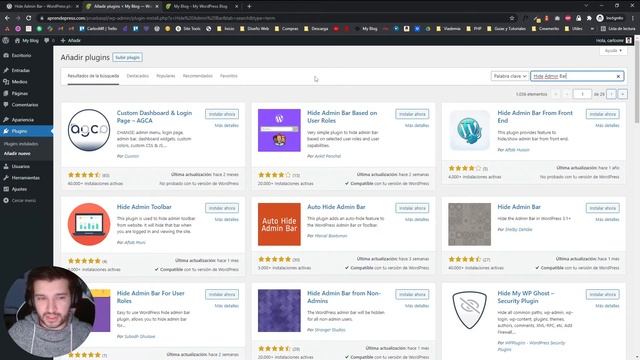Image resolution: width=640 pixels, height=360 pixels.
Task: Click the WordPress logo in admin bar
Action: (x=6, y=40)
